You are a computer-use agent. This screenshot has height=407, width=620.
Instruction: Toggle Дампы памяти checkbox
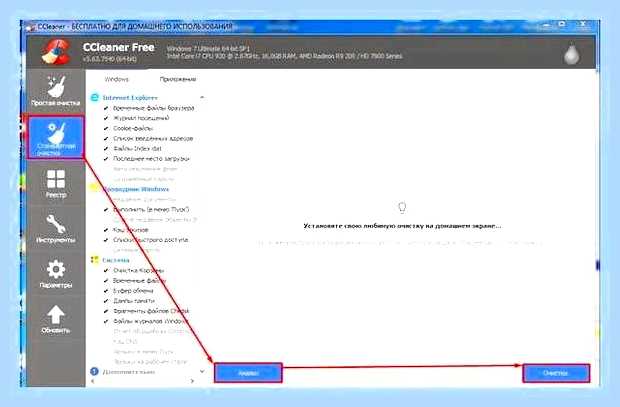[x=106, y=301]
